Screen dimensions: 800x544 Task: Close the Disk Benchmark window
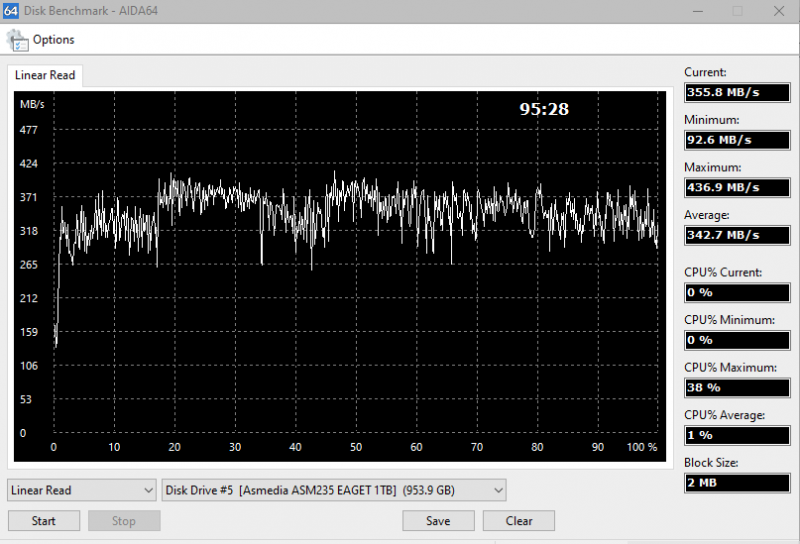[779, 11]
